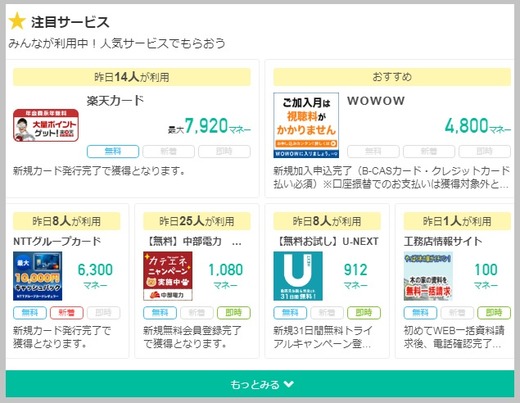Screen dimensions: 520x403
Task: Click the 無料 tag on U-NEXT card
Action: pos(290,313)
